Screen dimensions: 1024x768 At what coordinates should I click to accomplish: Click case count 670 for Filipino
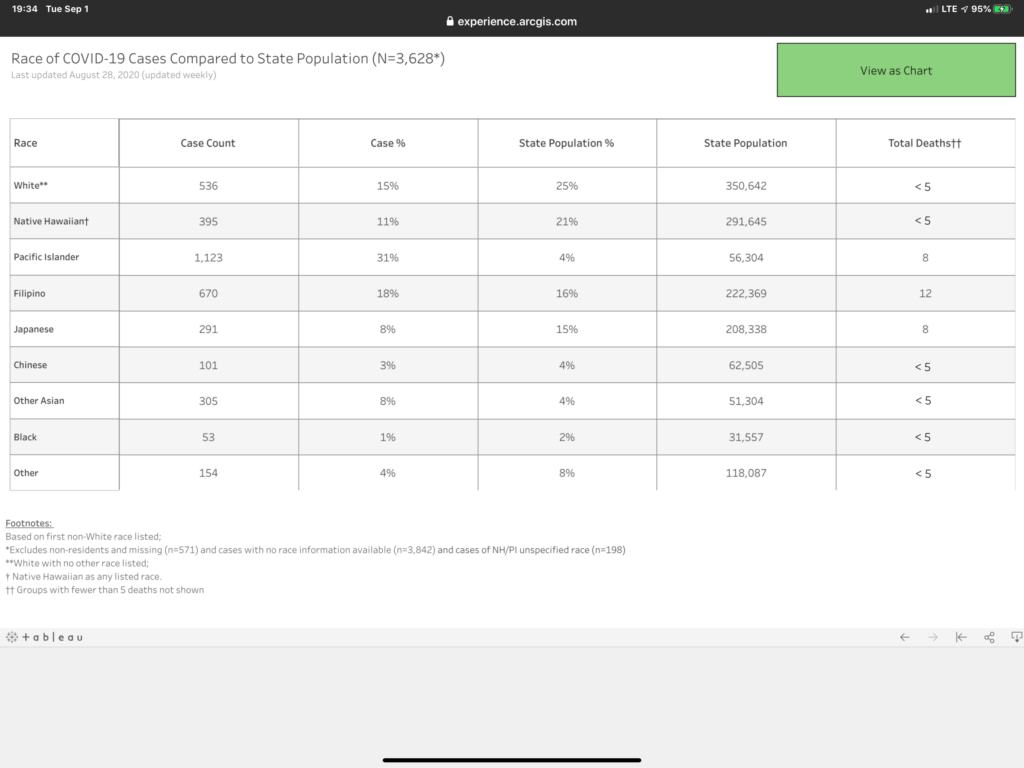[208, 294]
